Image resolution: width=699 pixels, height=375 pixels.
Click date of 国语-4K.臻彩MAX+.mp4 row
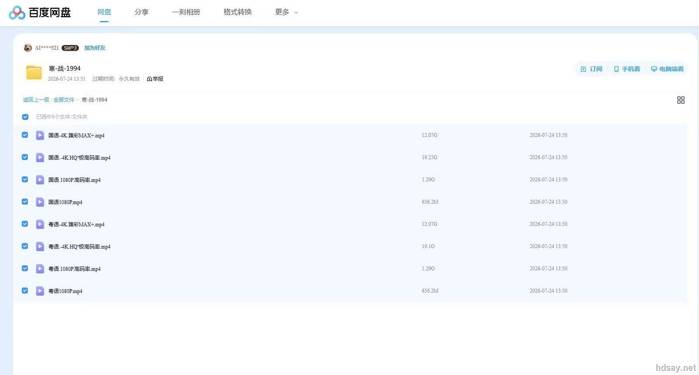pos(548,135)
